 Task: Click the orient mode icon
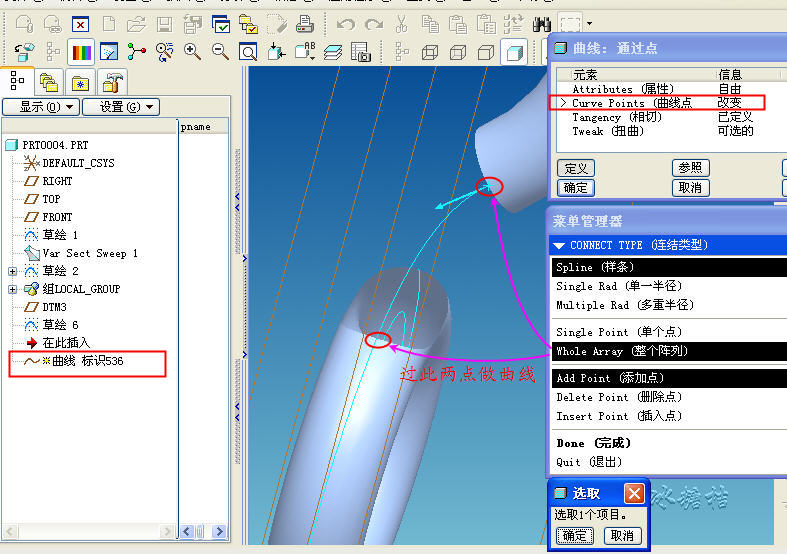(x=164, y=52)
